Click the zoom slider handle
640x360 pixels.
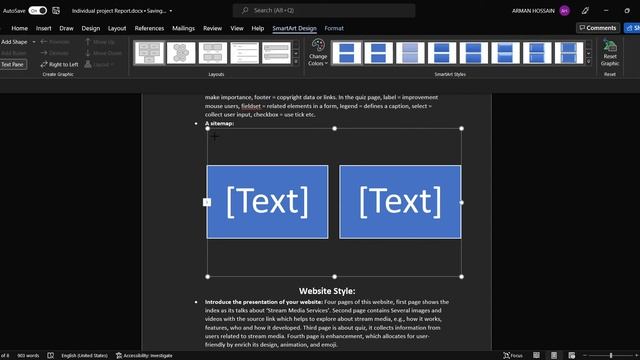tap(611, 356)
